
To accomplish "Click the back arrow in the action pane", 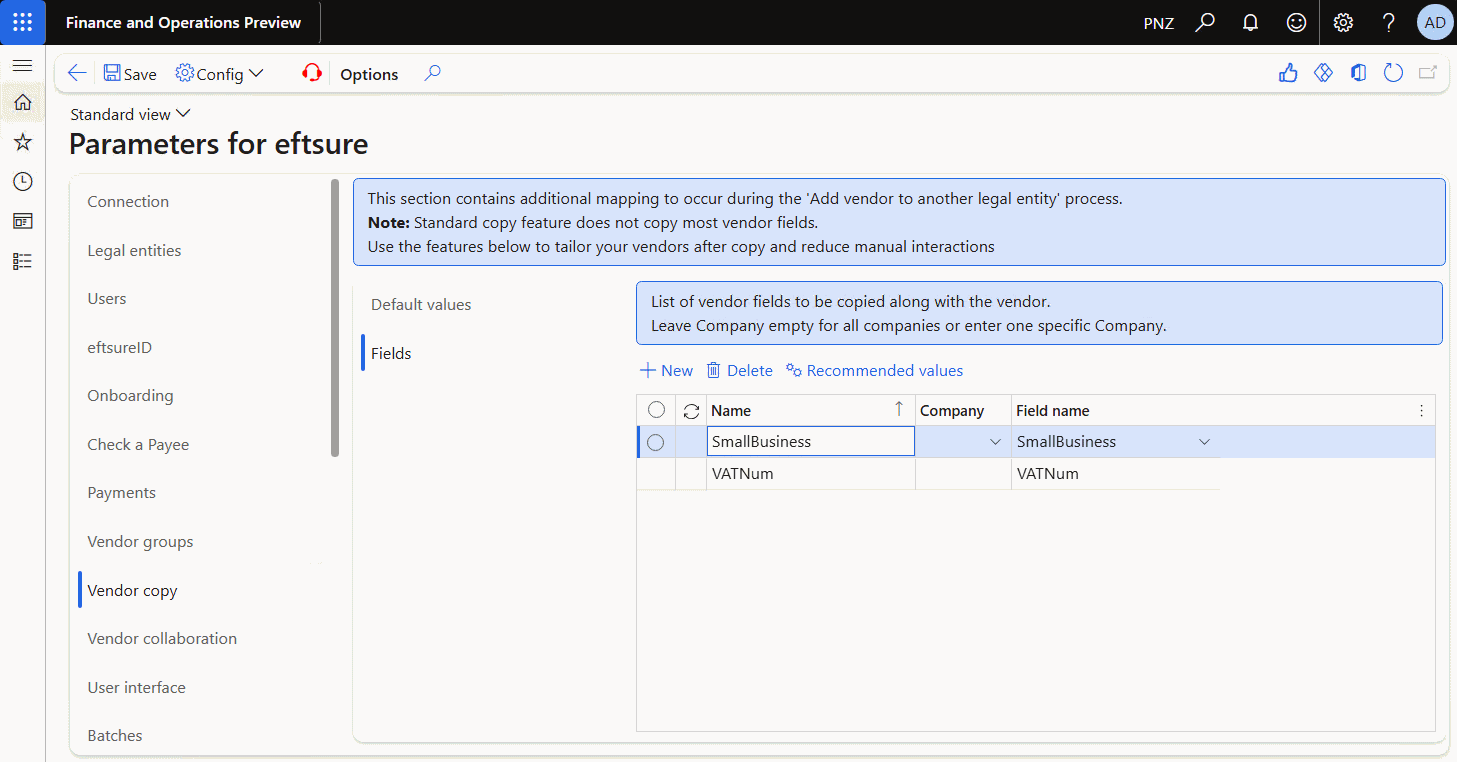I will coord(77,73).
